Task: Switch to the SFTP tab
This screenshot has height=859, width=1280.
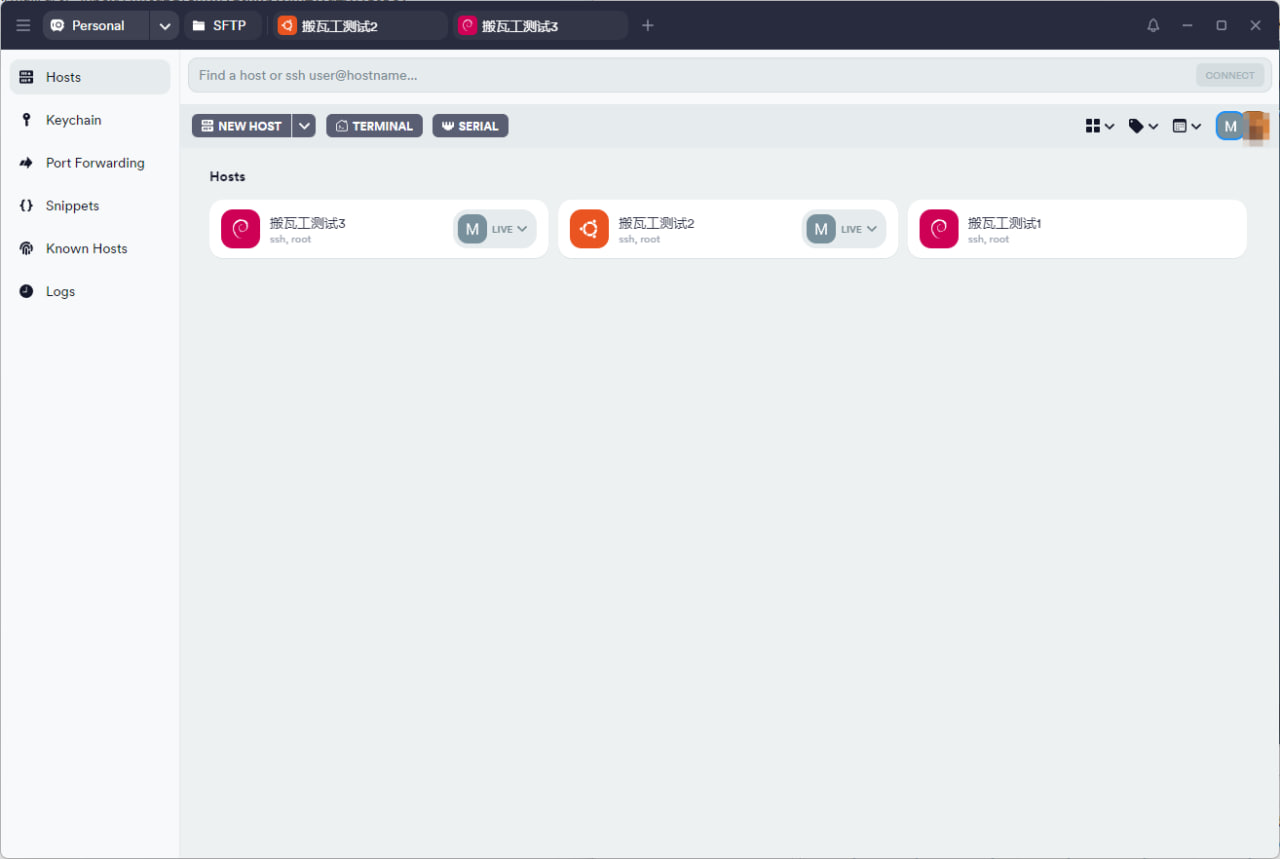Action: click(221, 26)
